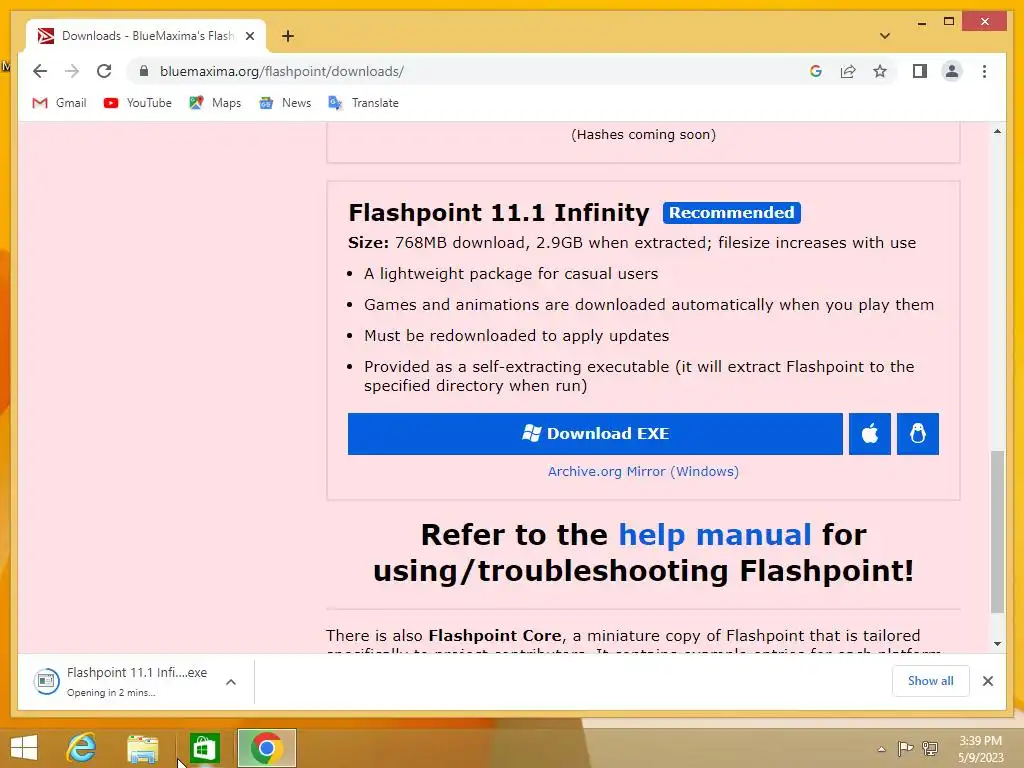
Task: Expand the tab search dropdown arrow
Action: click(885, 36)
